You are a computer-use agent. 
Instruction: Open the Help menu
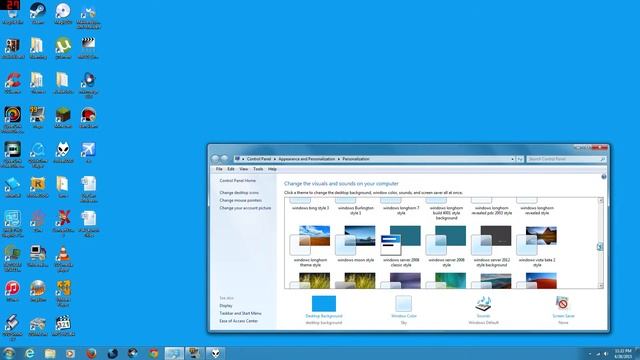coord(272,169)
